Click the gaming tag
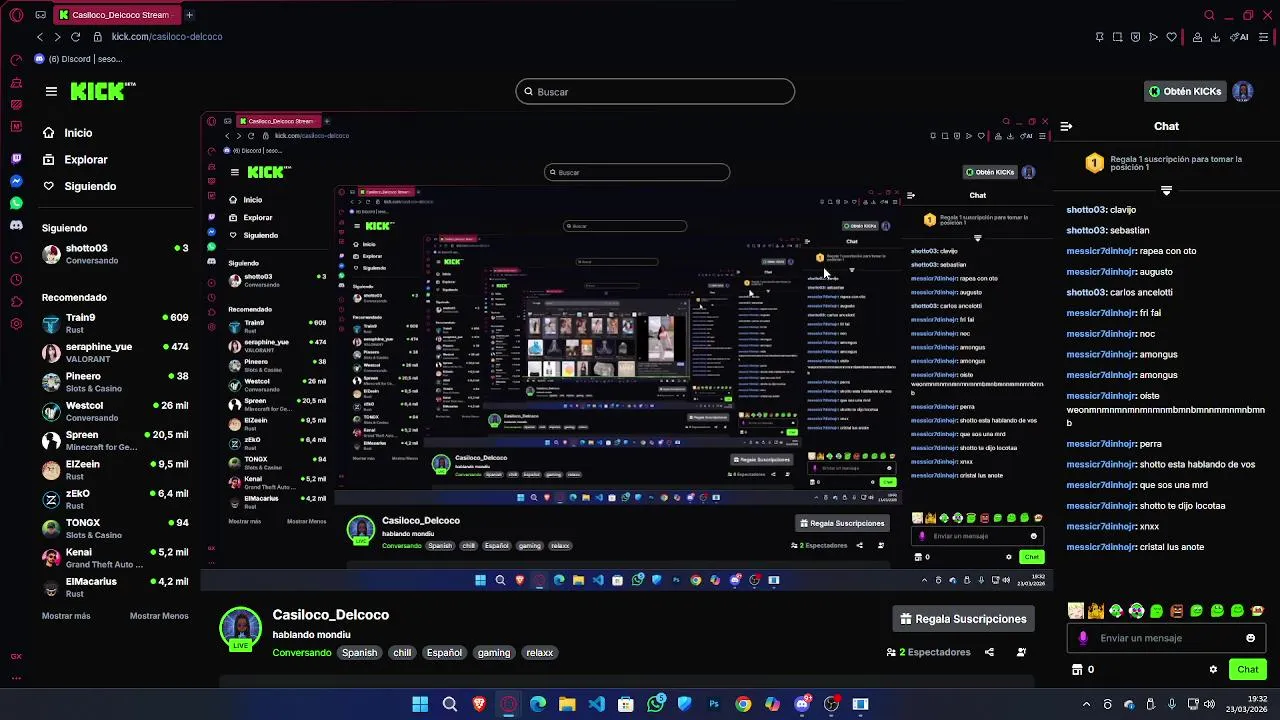This screenshot has width=1280, height=720. coord(494,653)
